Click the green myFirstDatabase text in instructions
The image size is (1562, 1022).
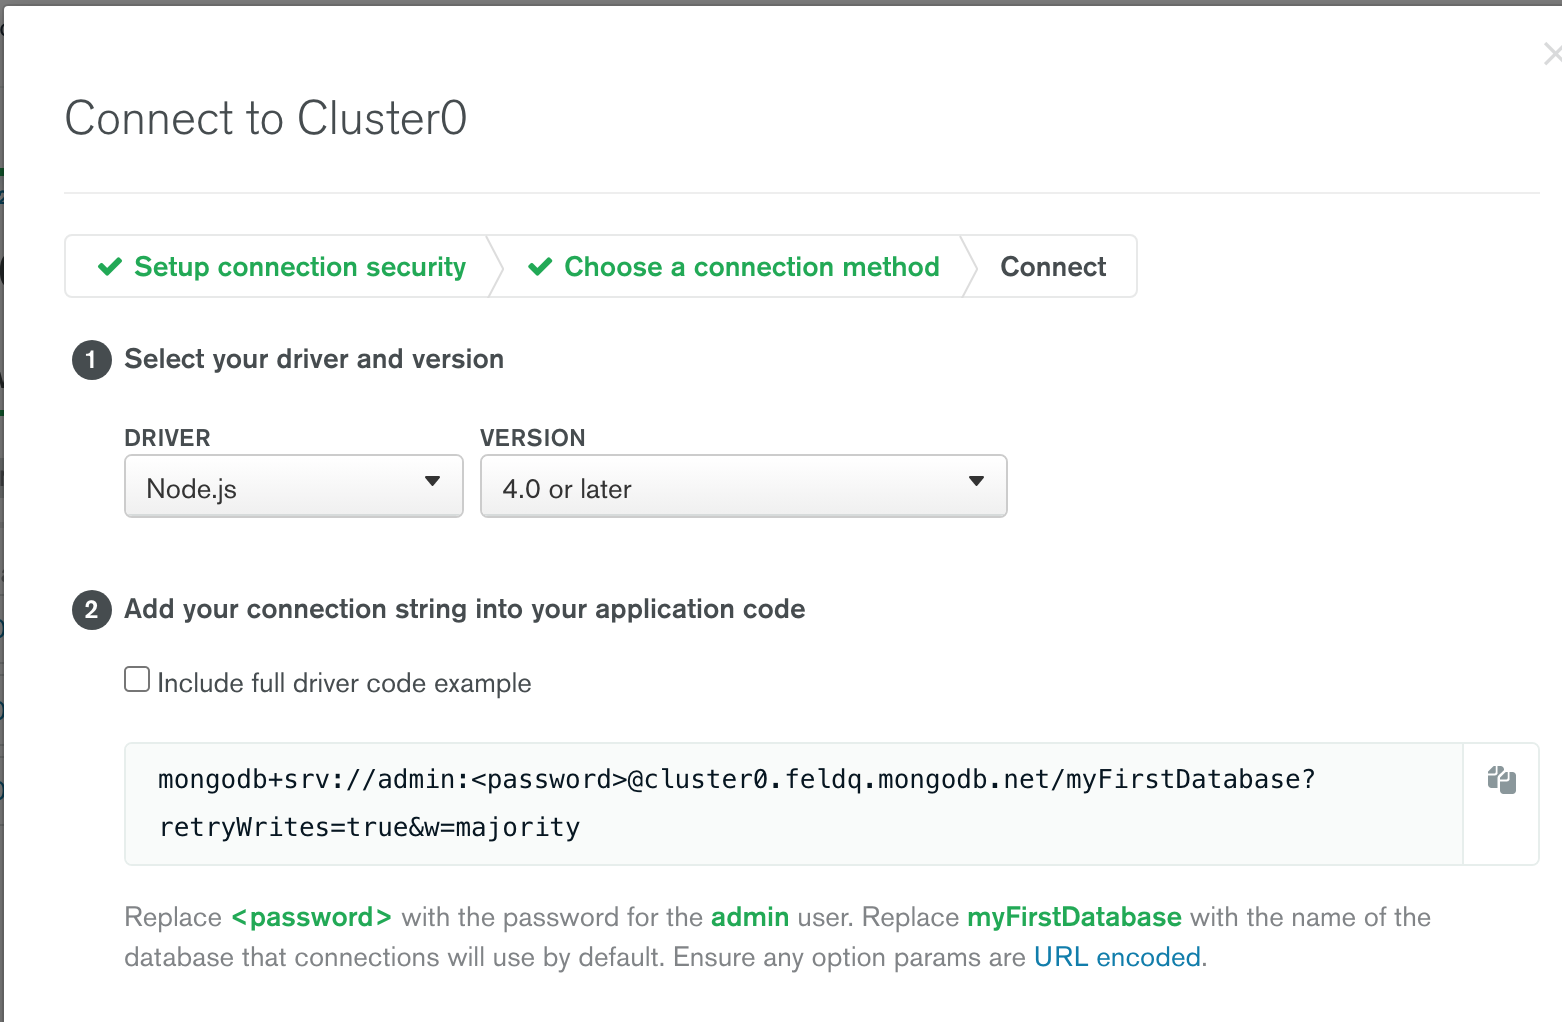[x=1074, y=917]
